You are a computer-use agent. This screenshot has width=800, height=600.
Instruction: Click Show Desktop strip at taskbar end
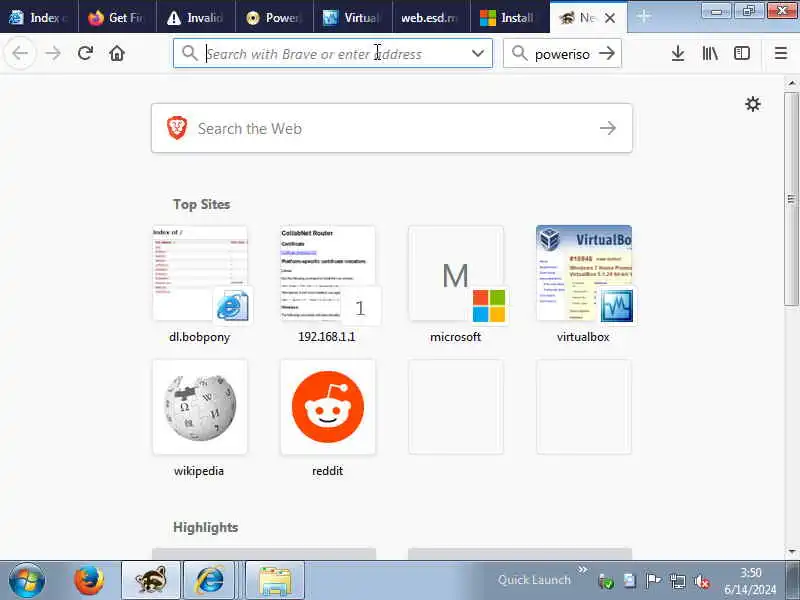coord(793,581)
